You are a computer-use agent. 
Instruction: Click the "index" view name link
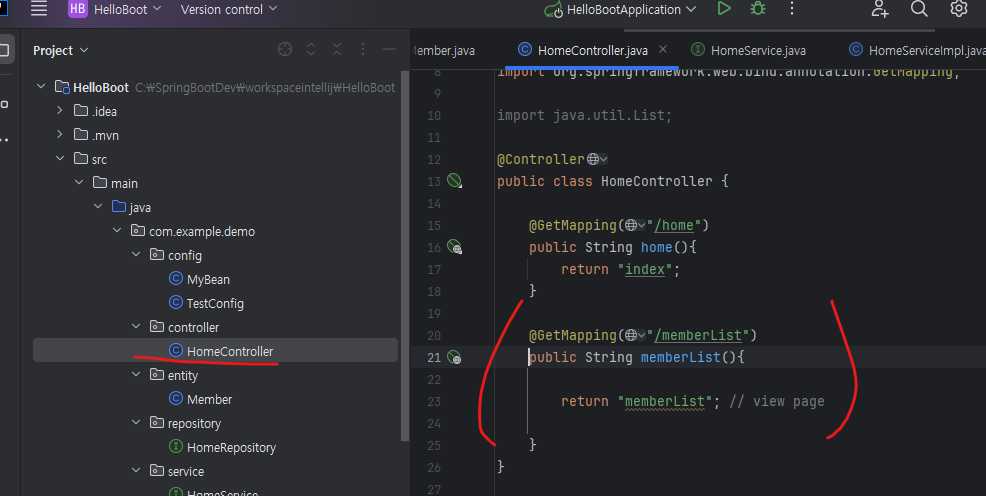coord(645,269)
